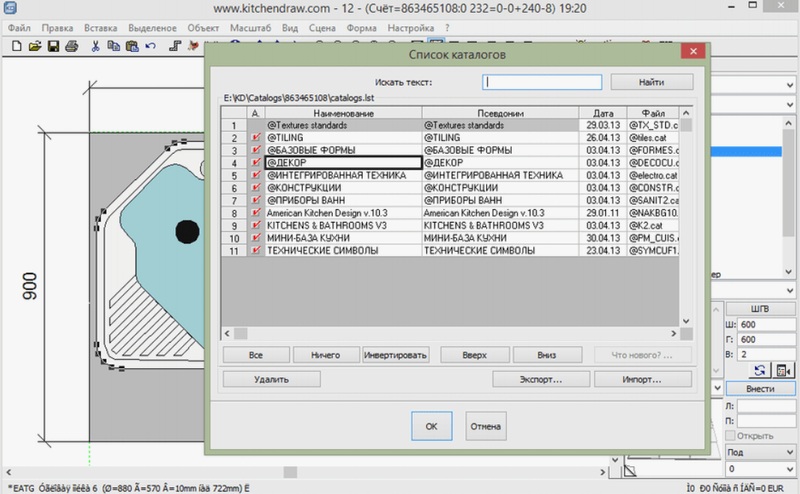Deselect all with Ничего button
Viewport: 800px width, 494px height.
(x=326, y=355)
